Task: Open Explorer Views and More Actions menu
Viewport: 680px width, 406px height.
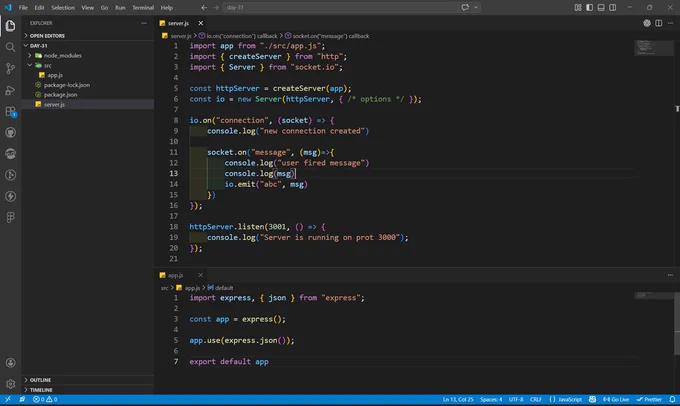Action: [144, 23]
